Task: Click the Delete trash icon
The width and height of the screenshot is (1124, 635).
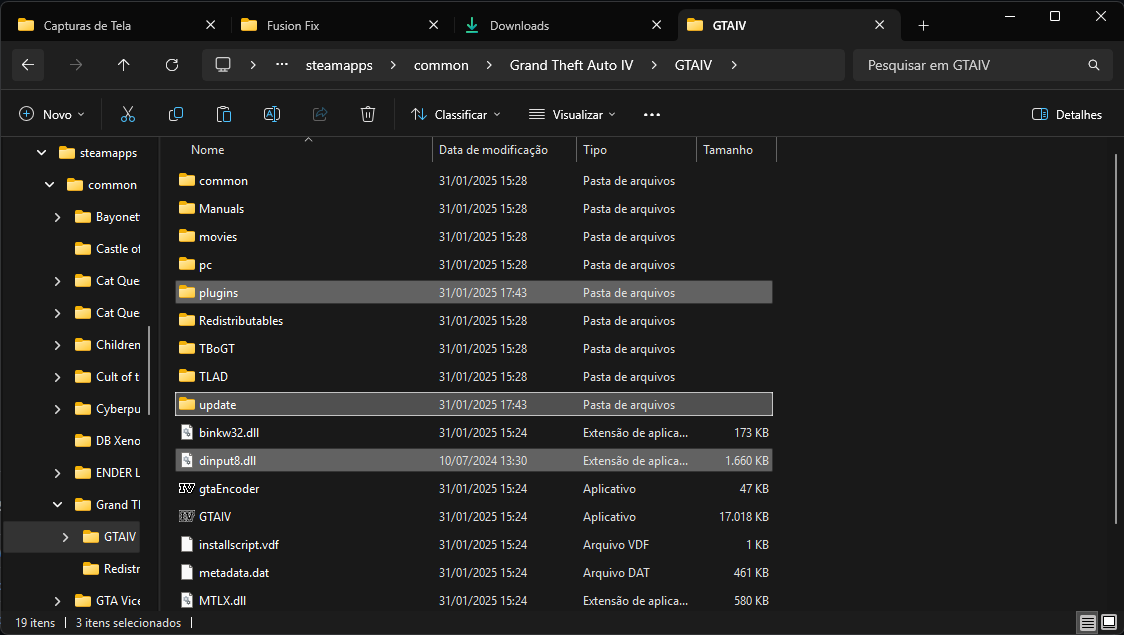Action: [x=368, y=115]
